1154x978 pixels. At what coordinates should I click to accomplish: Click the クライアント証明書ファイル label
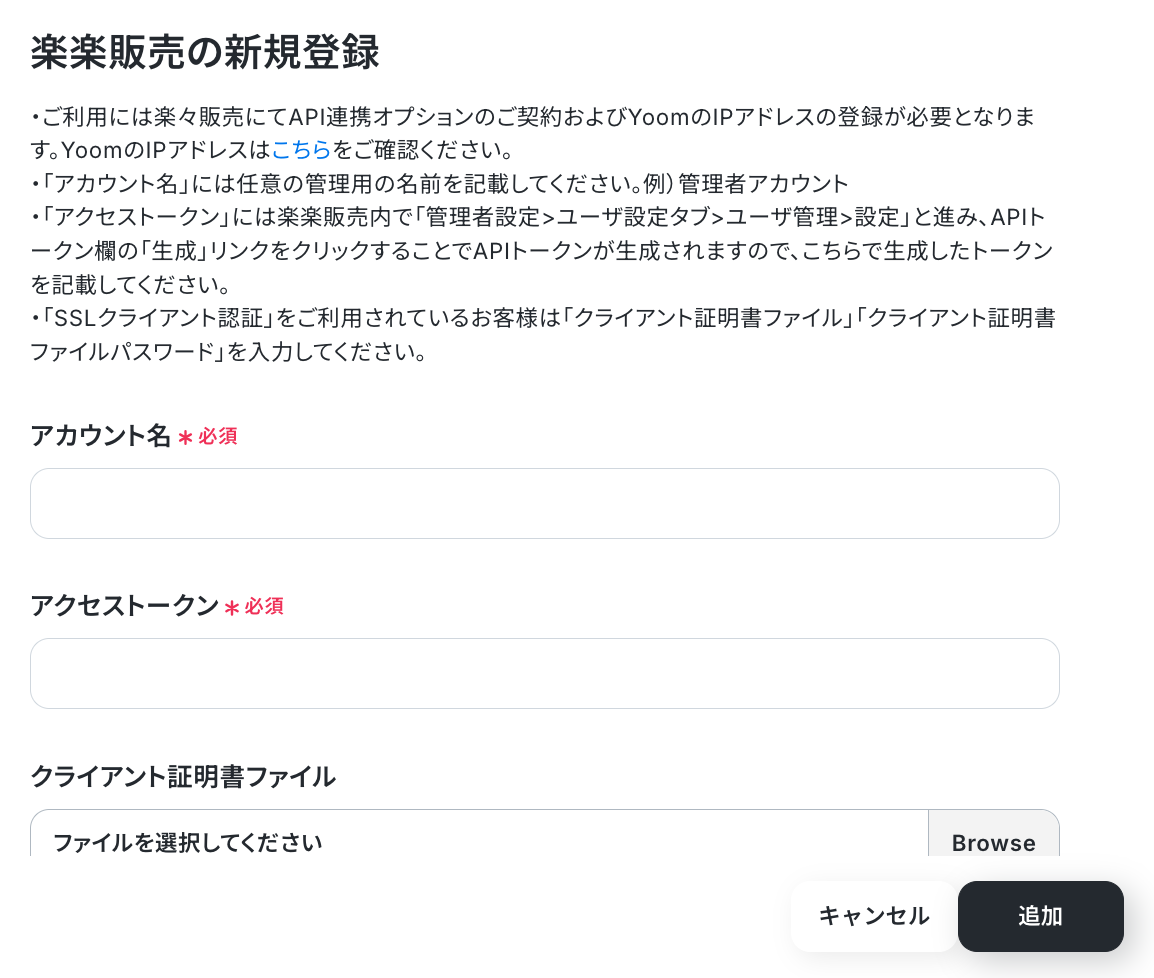pyautogui.click(x=183, y=776)
